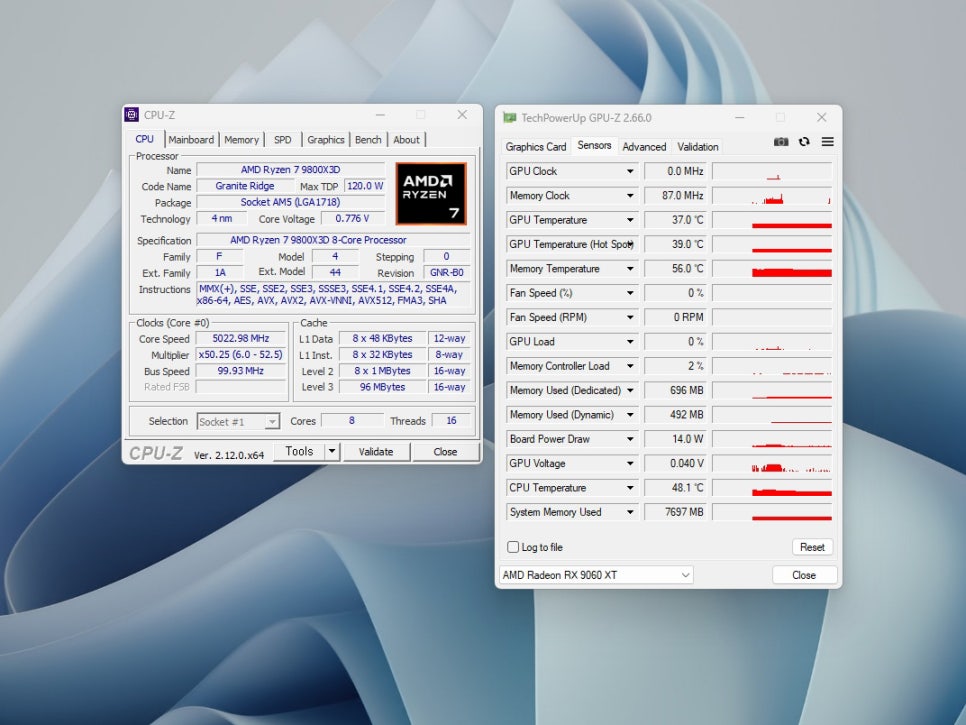The width and height of the screenshot is (966, 725).
Task: Click the Tools button in CPU-Z
Action: click(299, 452)
